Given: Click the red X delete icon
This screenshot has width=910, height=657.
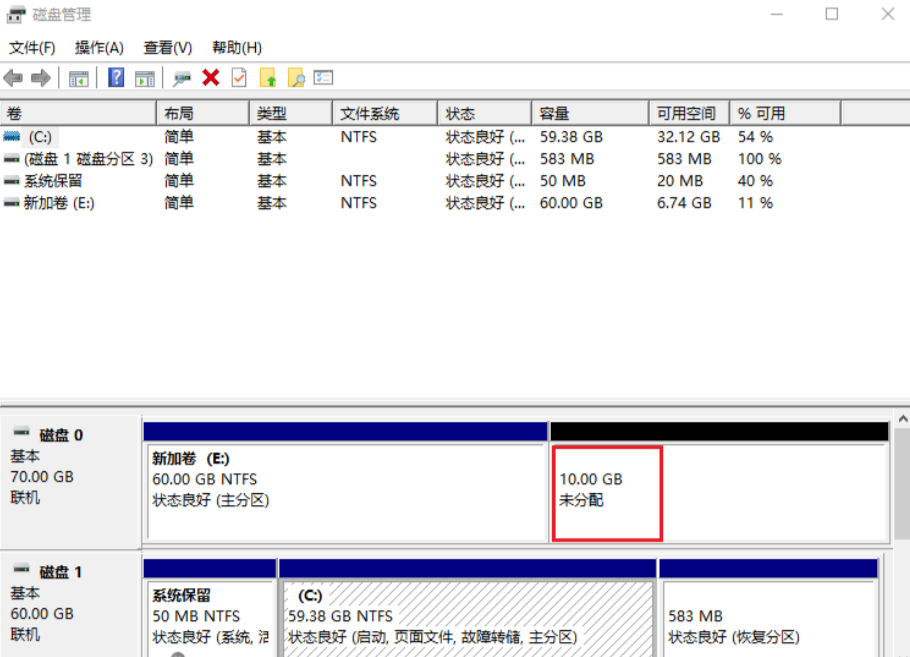Looking at the screenshot, I should tap(211, 78).
